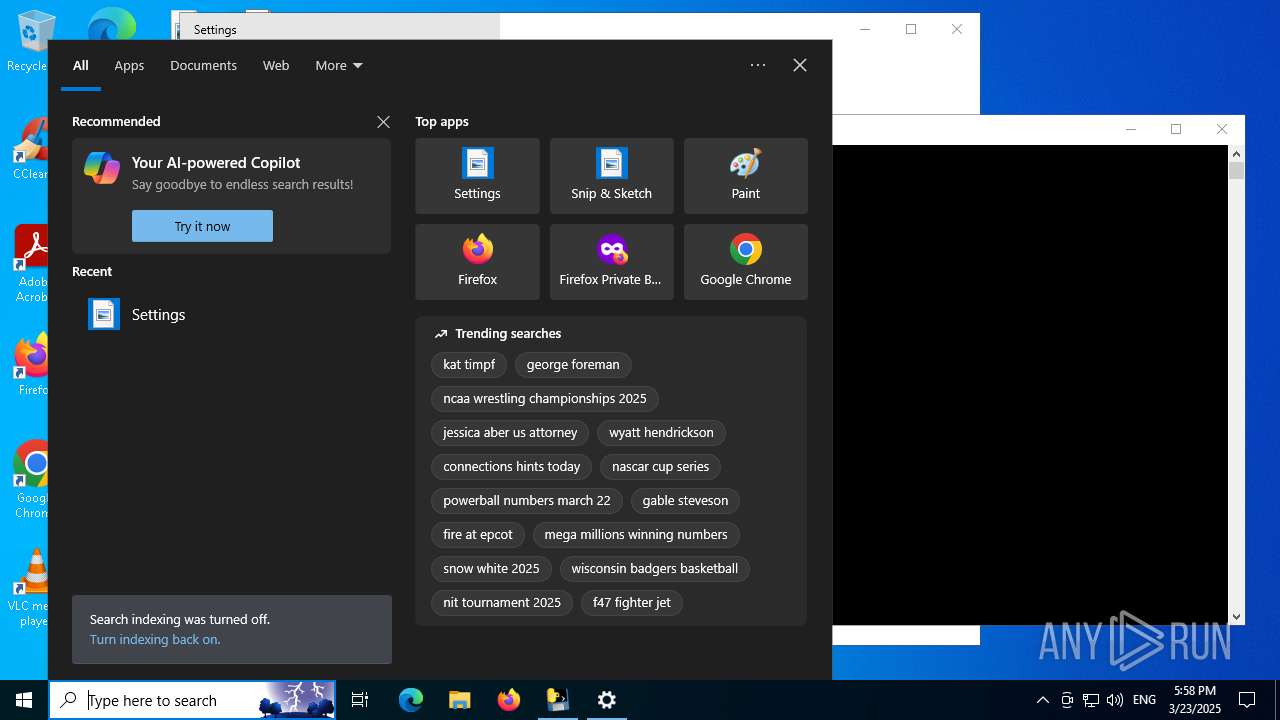Screen dimensions: 1280x720
Task: Search trending term kat timpf
Action: (x=469, y=365)
